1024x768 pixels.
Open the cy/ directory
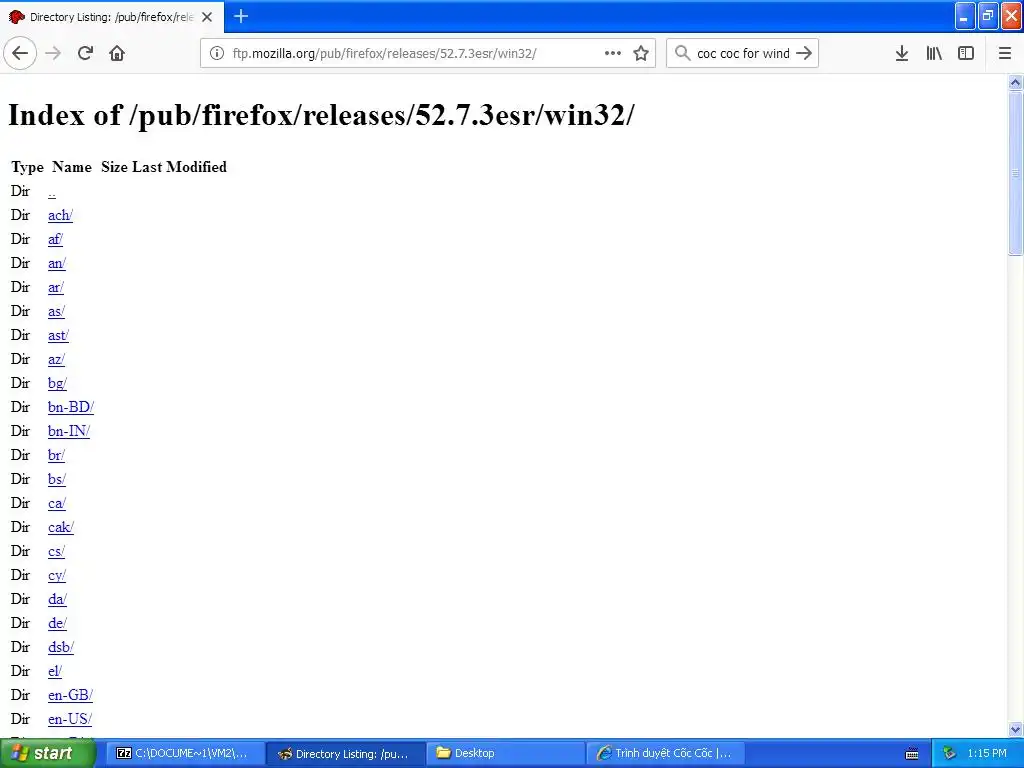coord(57,575)
